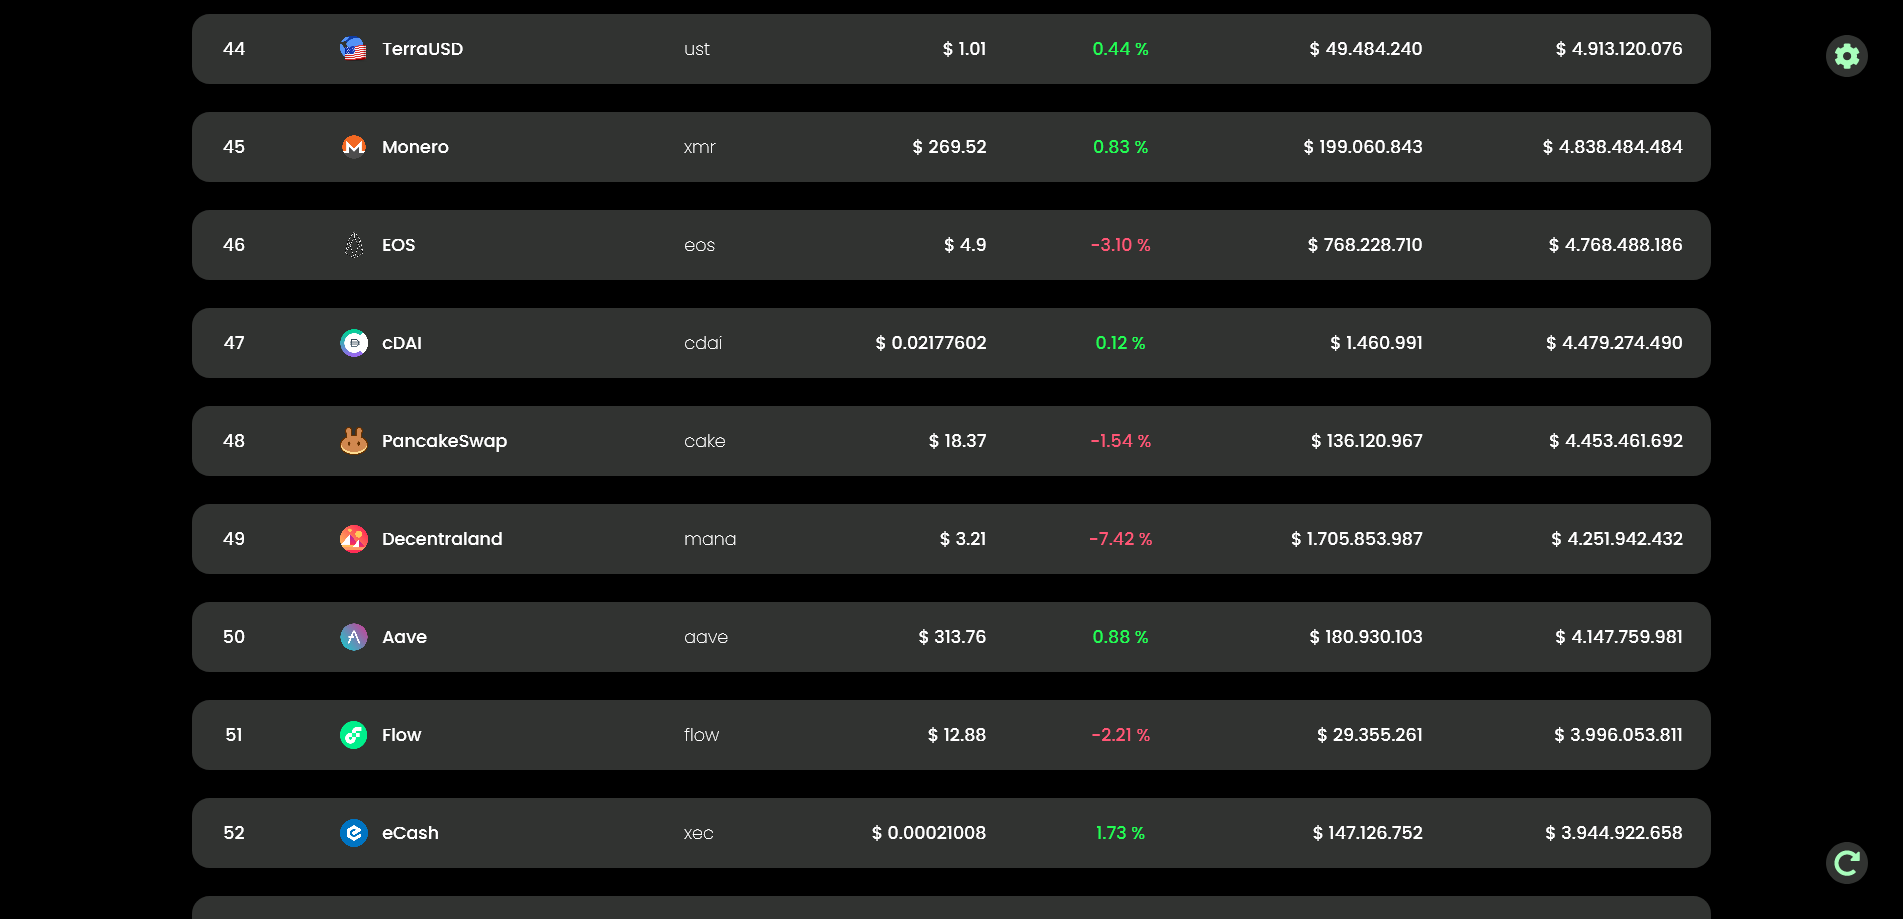Open the Monero coin name

pos(415,147)
